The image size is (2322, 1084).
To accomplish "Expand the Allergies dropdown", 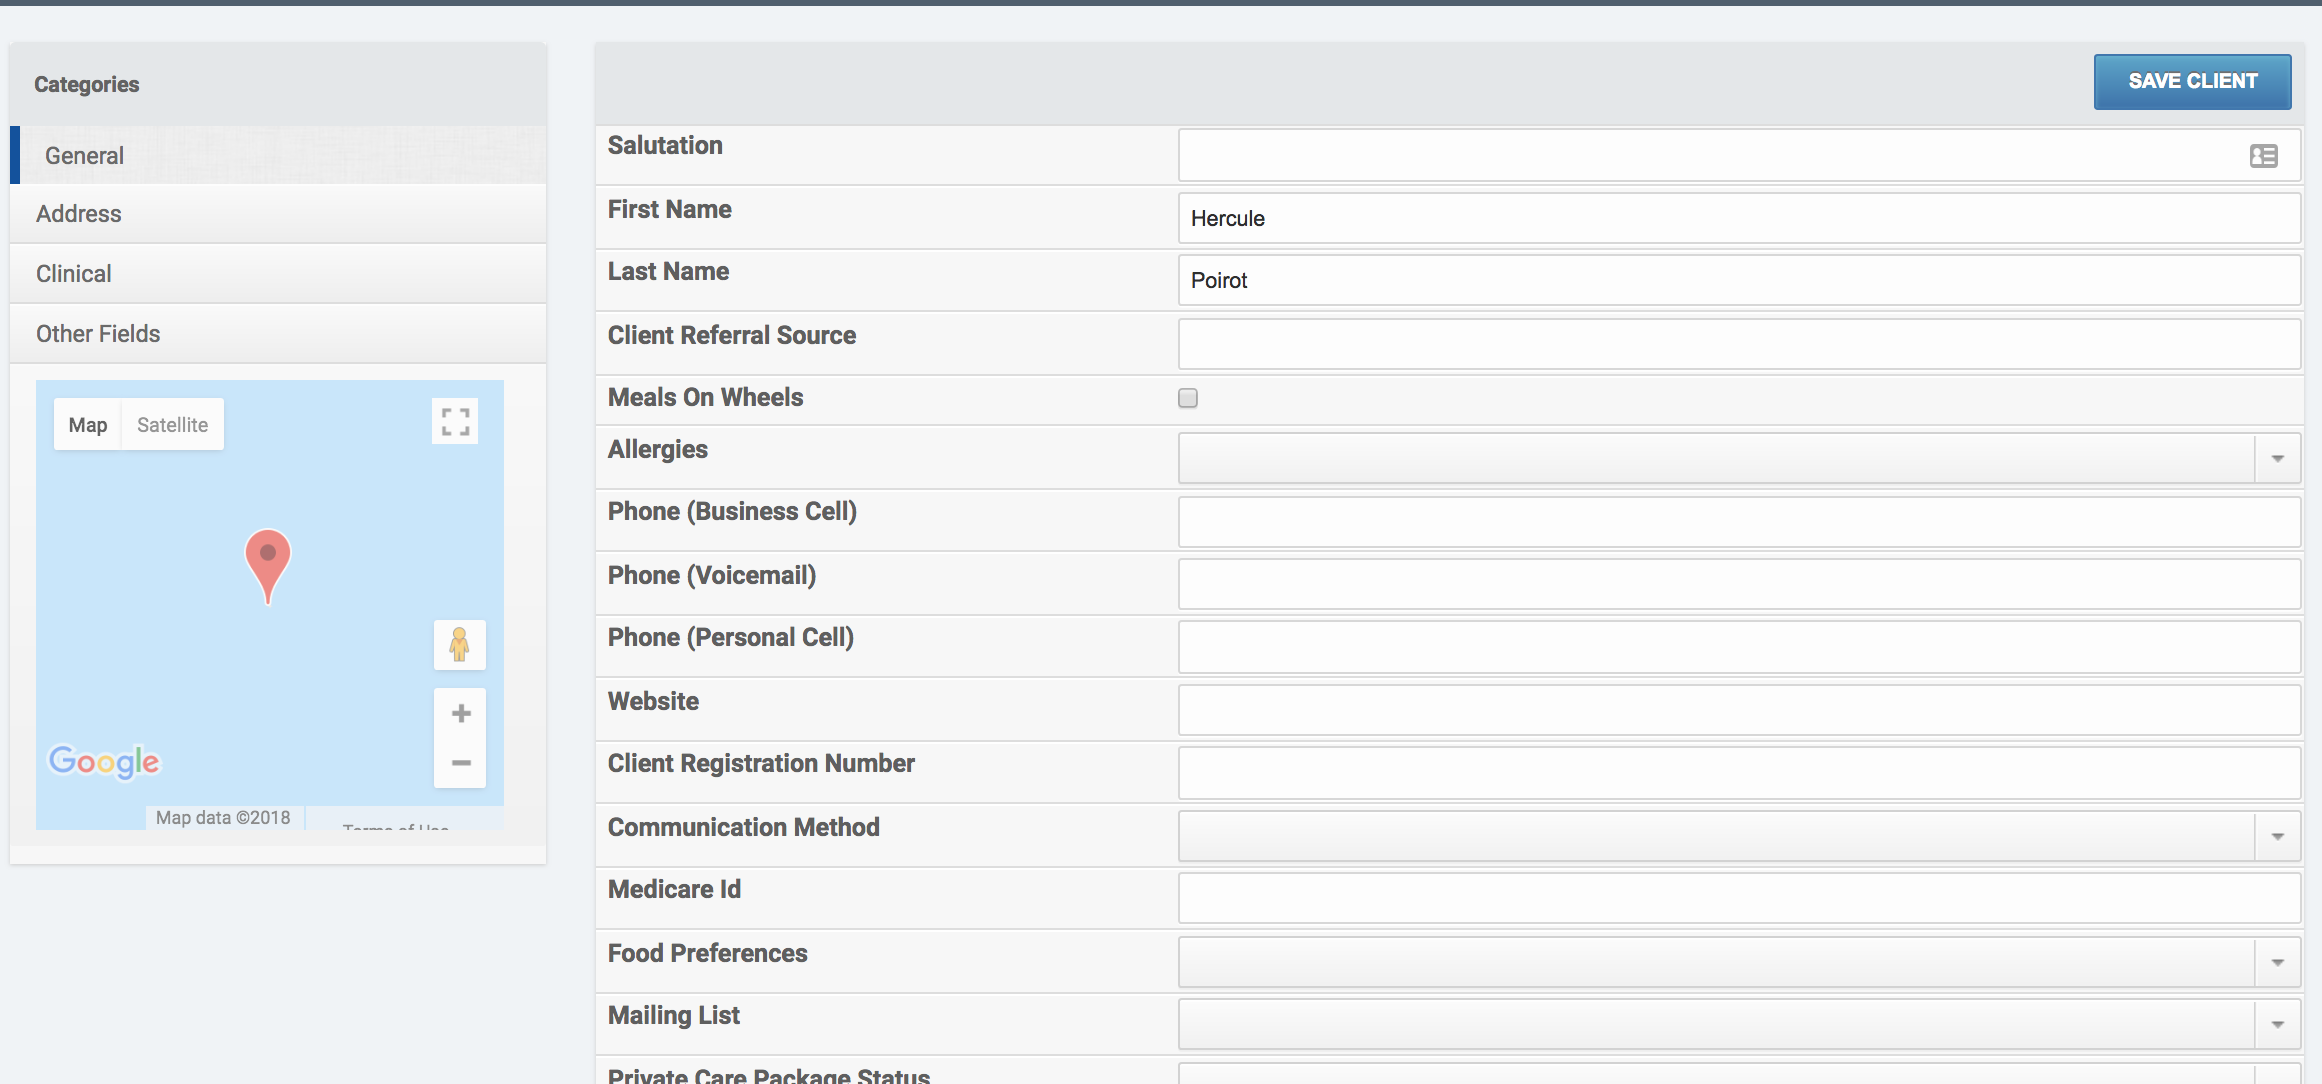I will (2277, 459).
